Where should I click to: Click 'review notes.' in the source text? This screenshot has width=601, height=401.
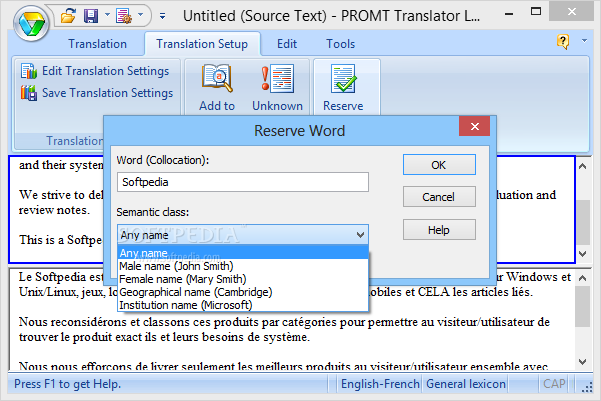pyautogui.click(x=54, y=210)
